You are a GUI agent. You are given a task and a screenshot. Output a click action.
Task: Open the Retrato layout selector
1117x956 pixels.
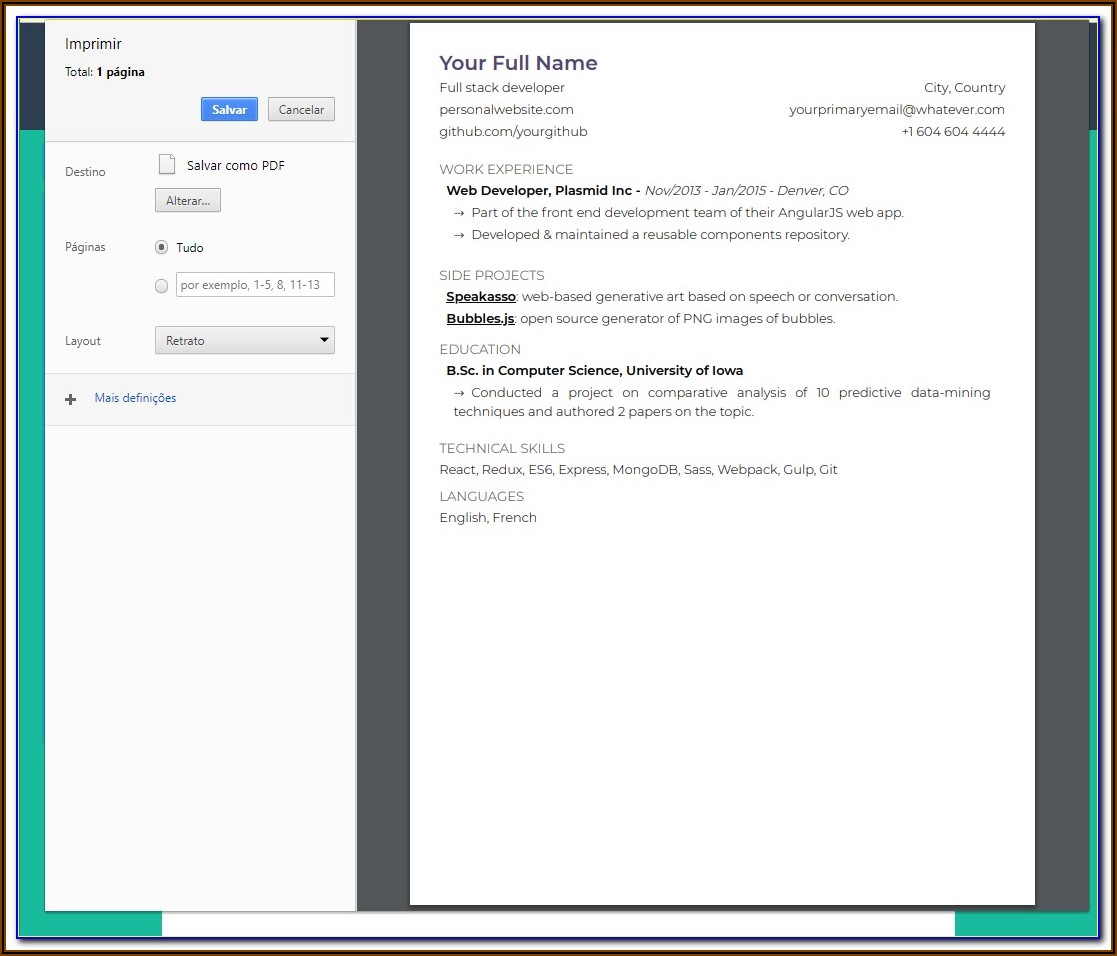[244, 340]
